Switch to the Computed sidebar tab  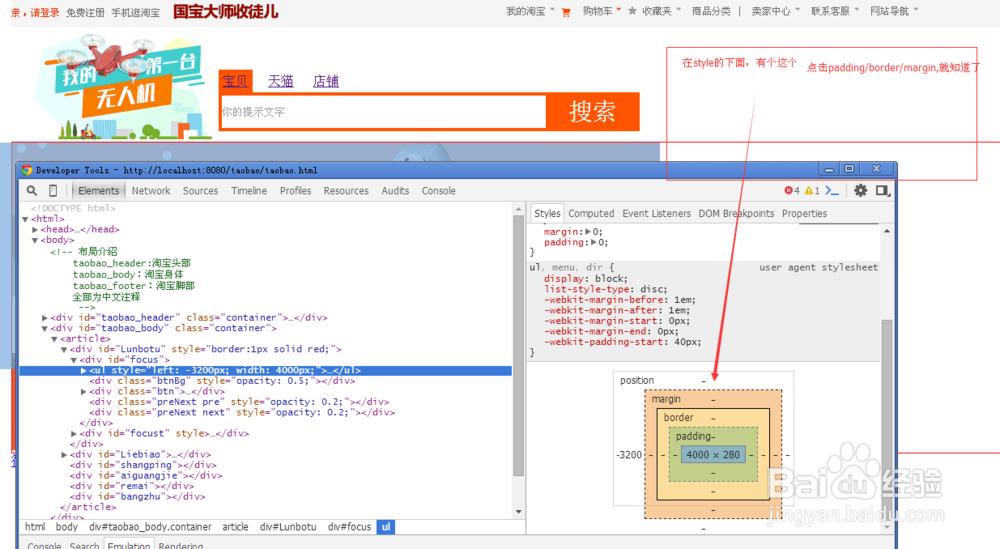click(x=591, y=214)
